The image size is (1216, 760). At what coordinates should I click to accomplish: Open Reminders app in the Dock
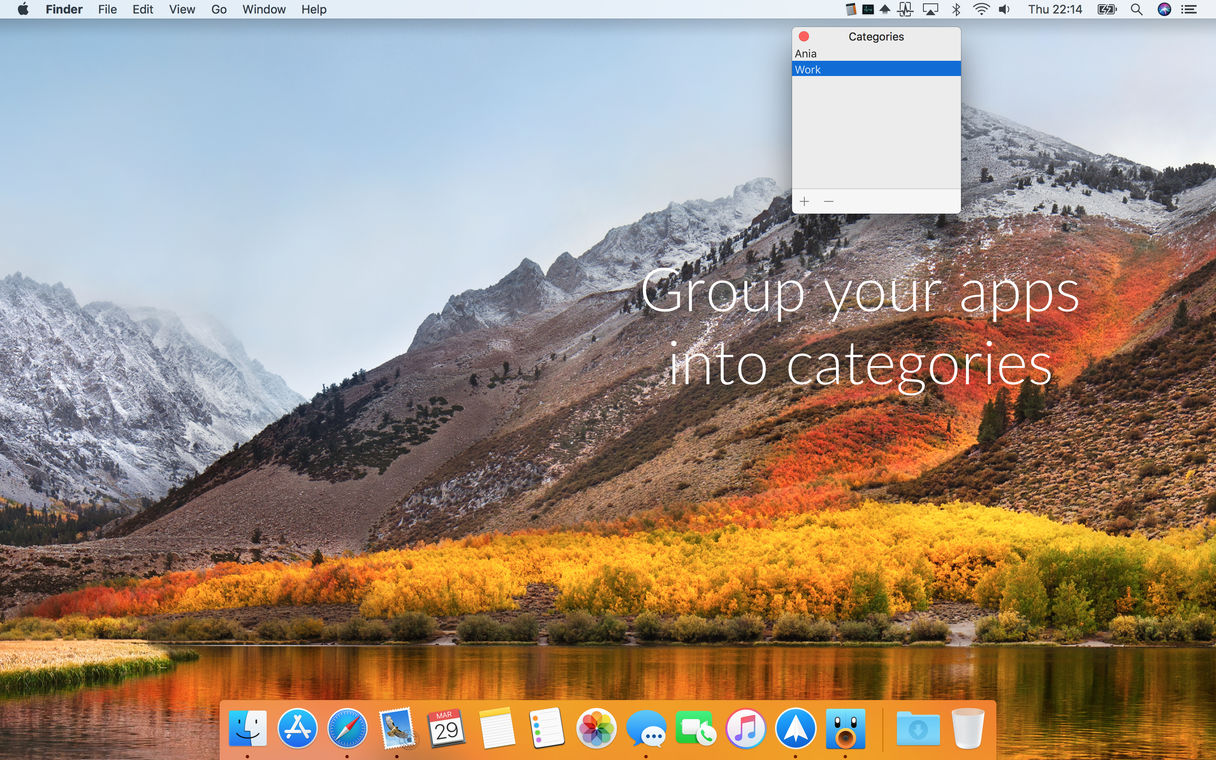point(547,728)
